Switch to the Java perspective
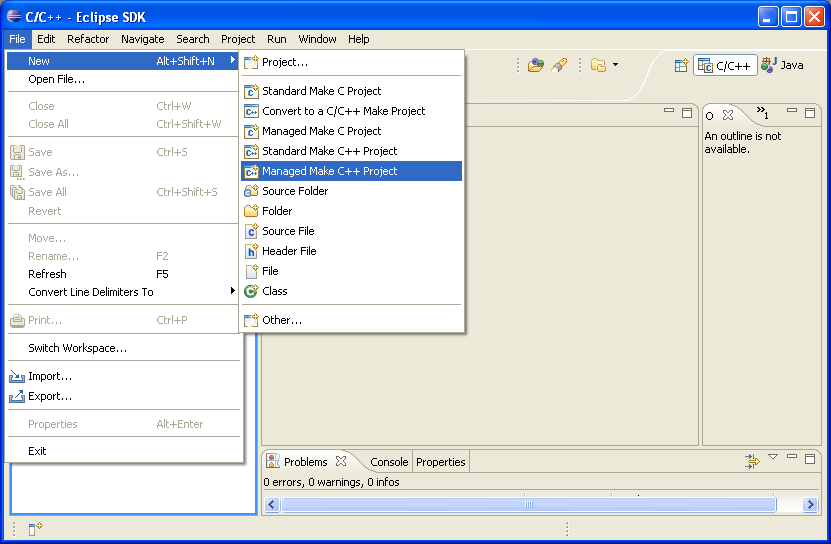 tap(783, 65)
